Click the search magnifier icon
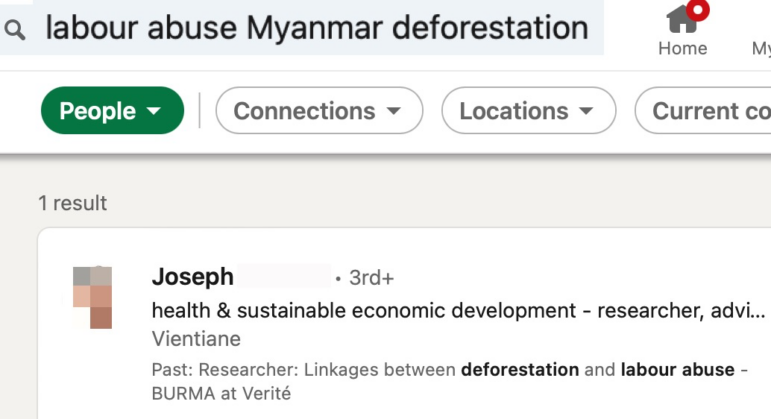Viewport: 771px width, 419px height. [x=15, y=30]
